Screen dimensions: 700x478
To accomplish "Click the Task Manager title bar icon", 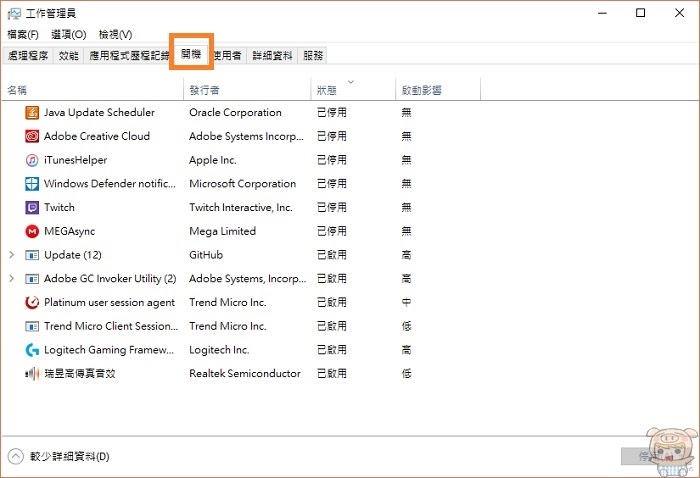I will [14, 13].
